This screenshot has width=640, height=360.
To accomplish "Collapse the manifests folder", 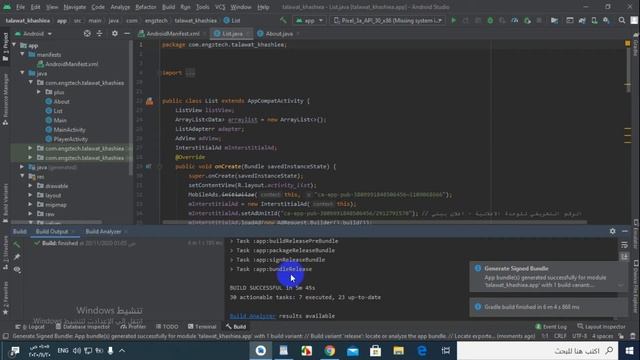I will [x=23, y=54].
